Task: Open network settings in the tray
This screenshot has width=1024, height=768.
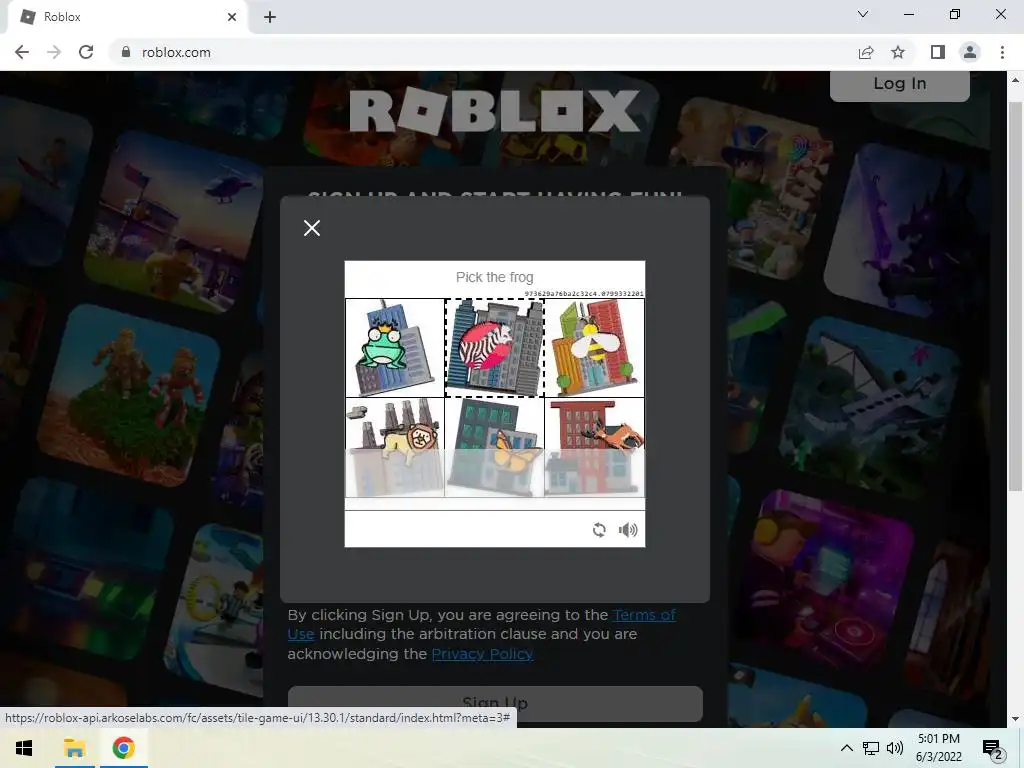Action: (871, 748)
